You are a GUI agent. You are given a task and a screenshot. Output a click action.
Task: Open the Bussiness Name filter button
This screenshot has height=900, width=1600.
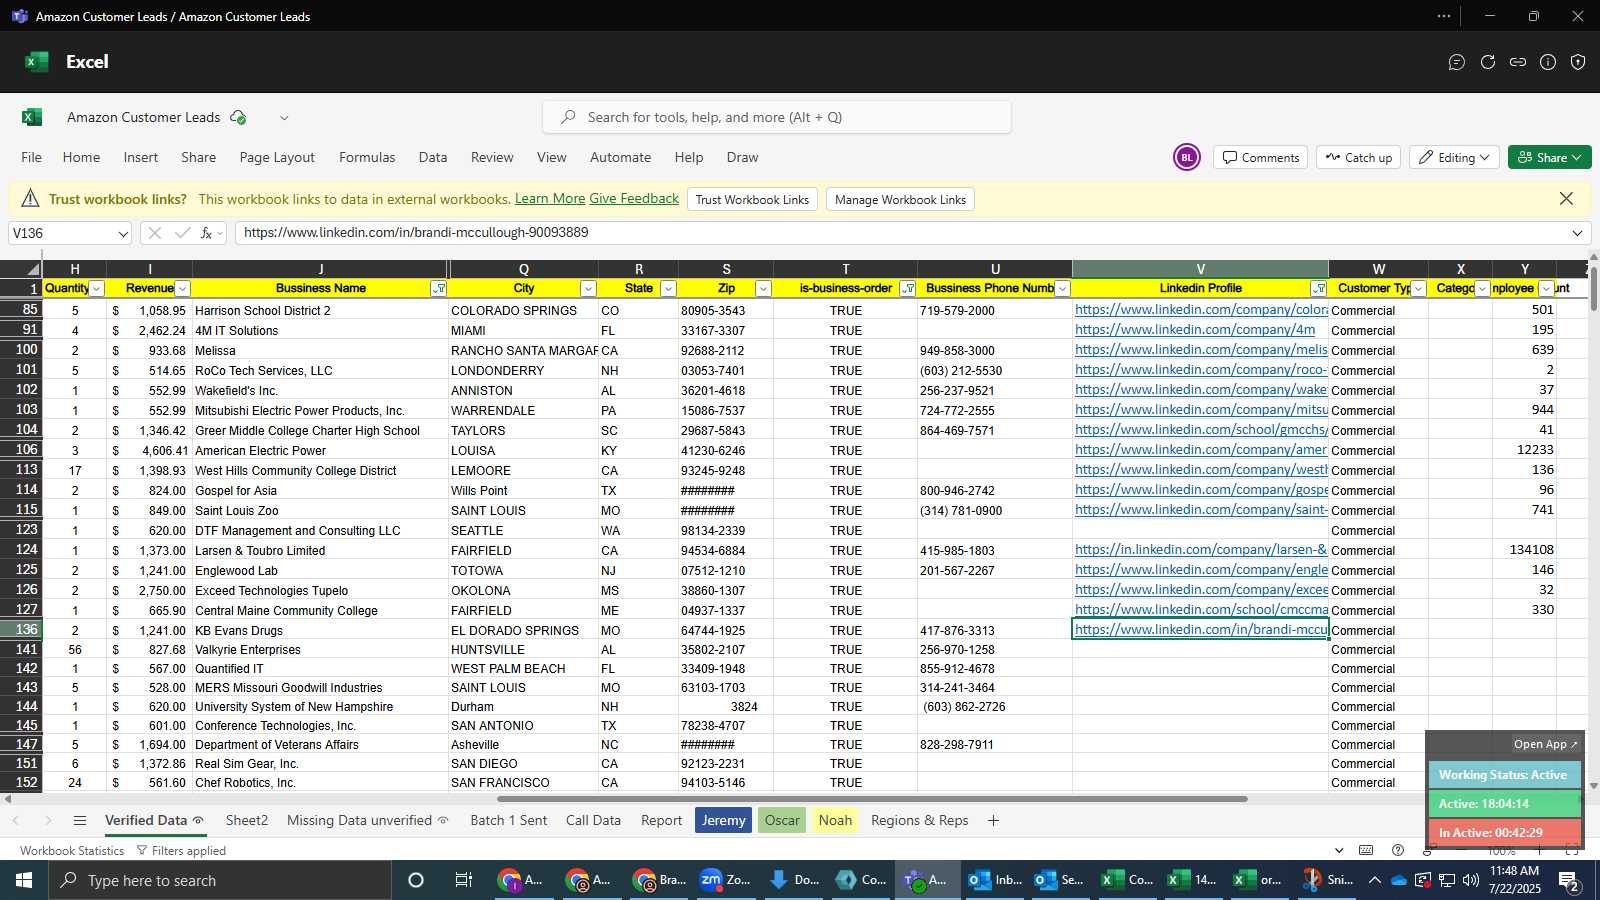tap(438, 289)
